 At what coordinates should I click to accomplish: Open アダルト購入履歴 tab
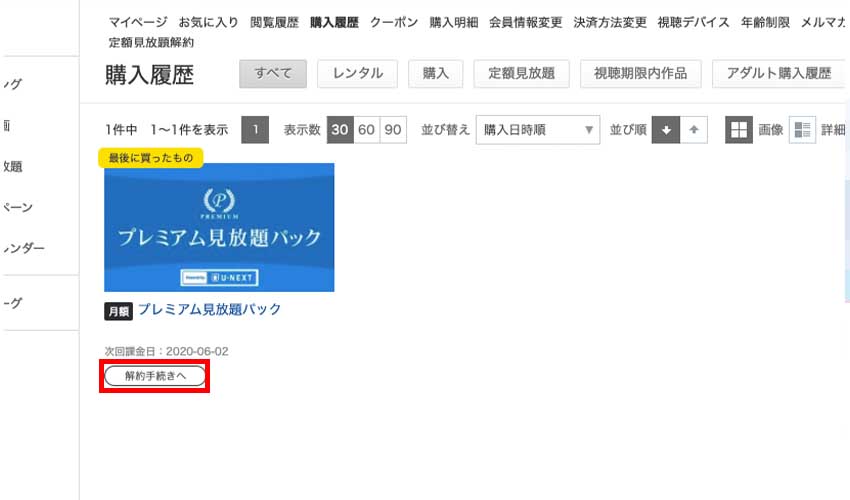(778, 73)
